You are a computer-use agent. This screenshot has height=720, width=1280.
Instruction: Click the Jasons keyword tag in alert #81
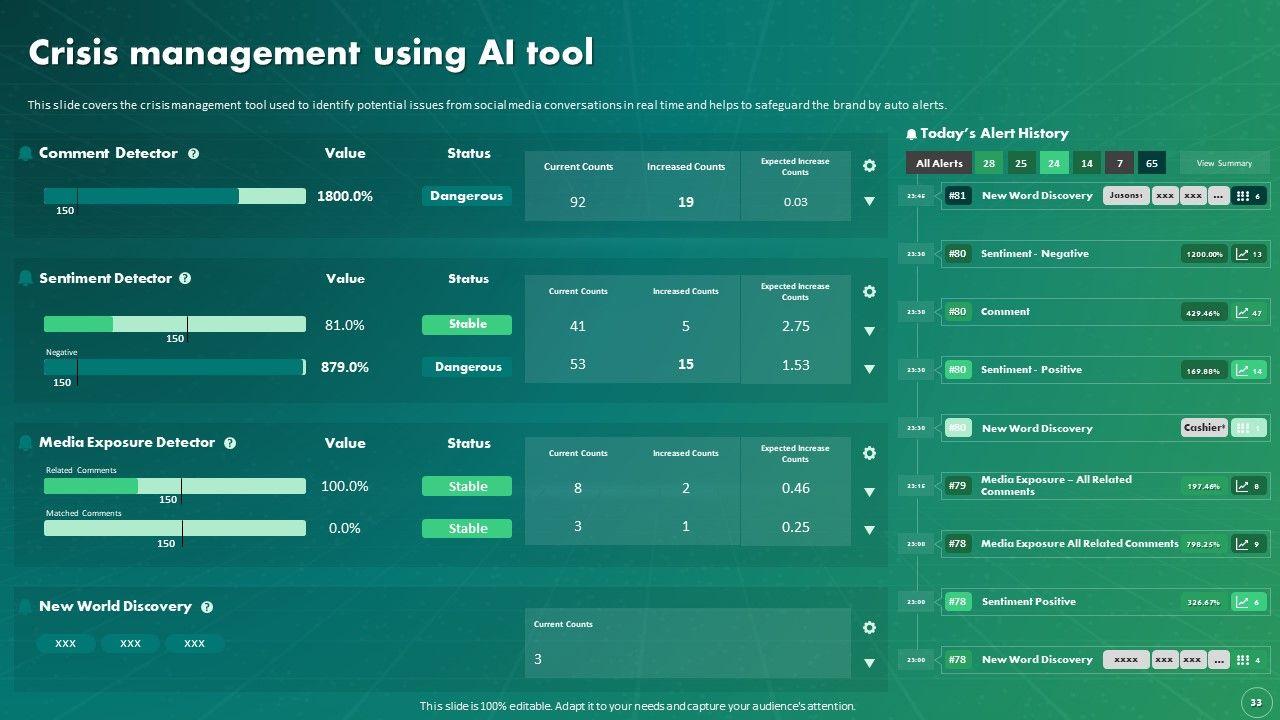(x=1126, y=196)
